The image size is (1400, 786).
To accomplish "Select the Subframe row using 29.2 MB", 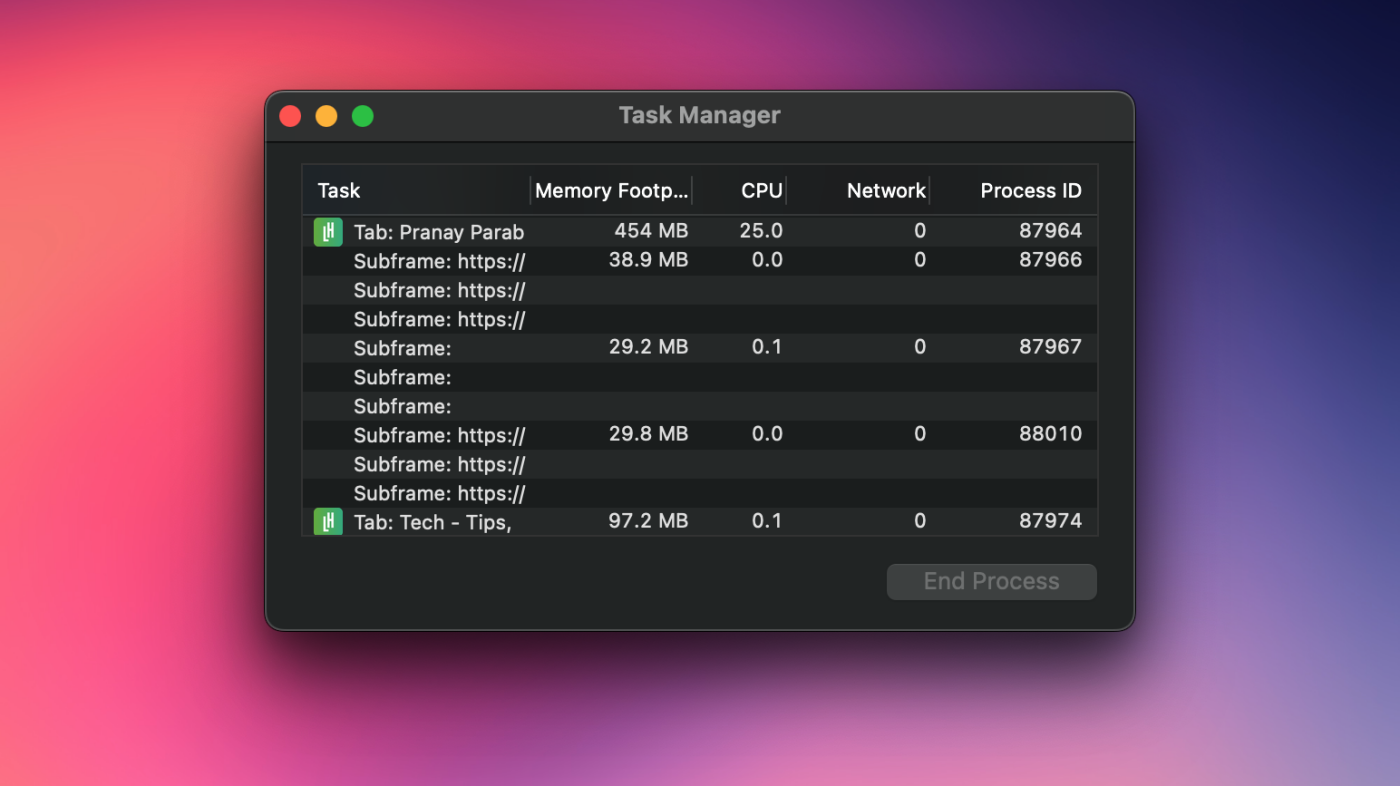I will [402, 348].
